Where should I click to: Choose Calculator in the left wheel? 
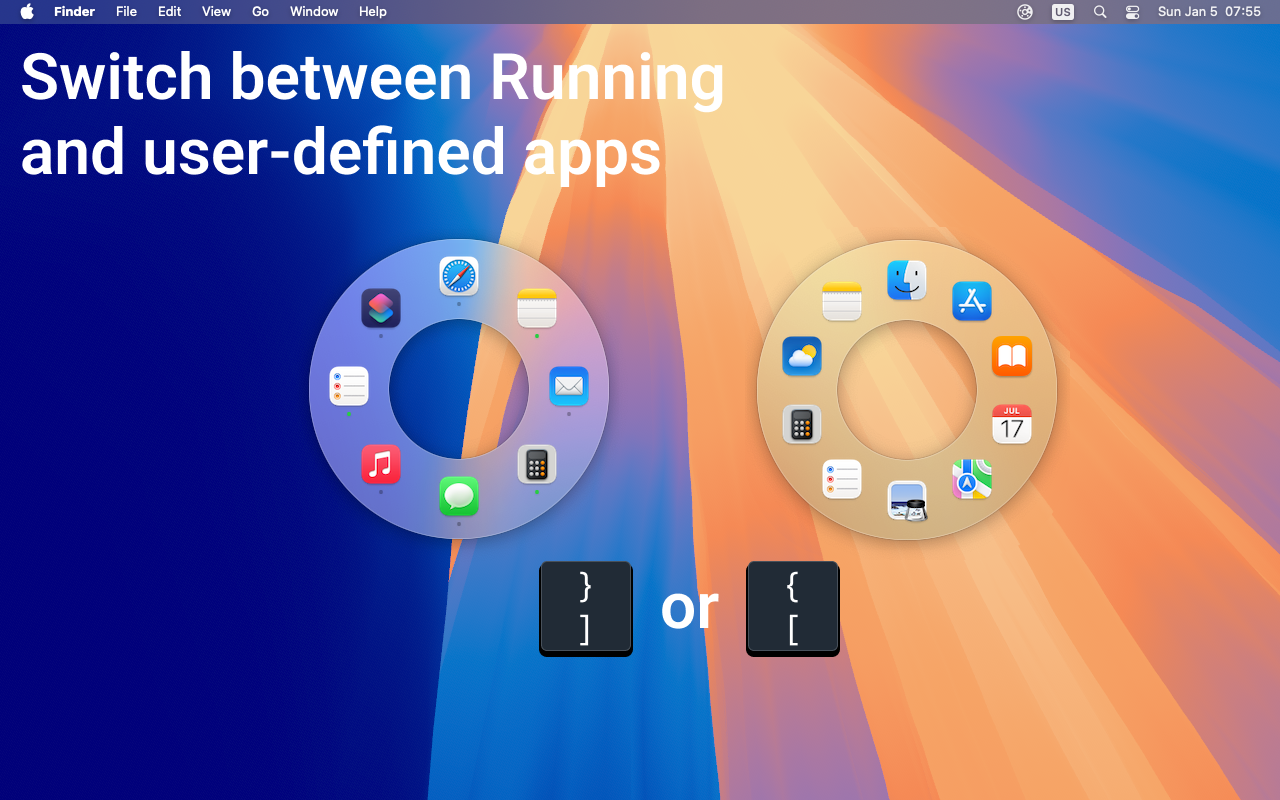537,464
